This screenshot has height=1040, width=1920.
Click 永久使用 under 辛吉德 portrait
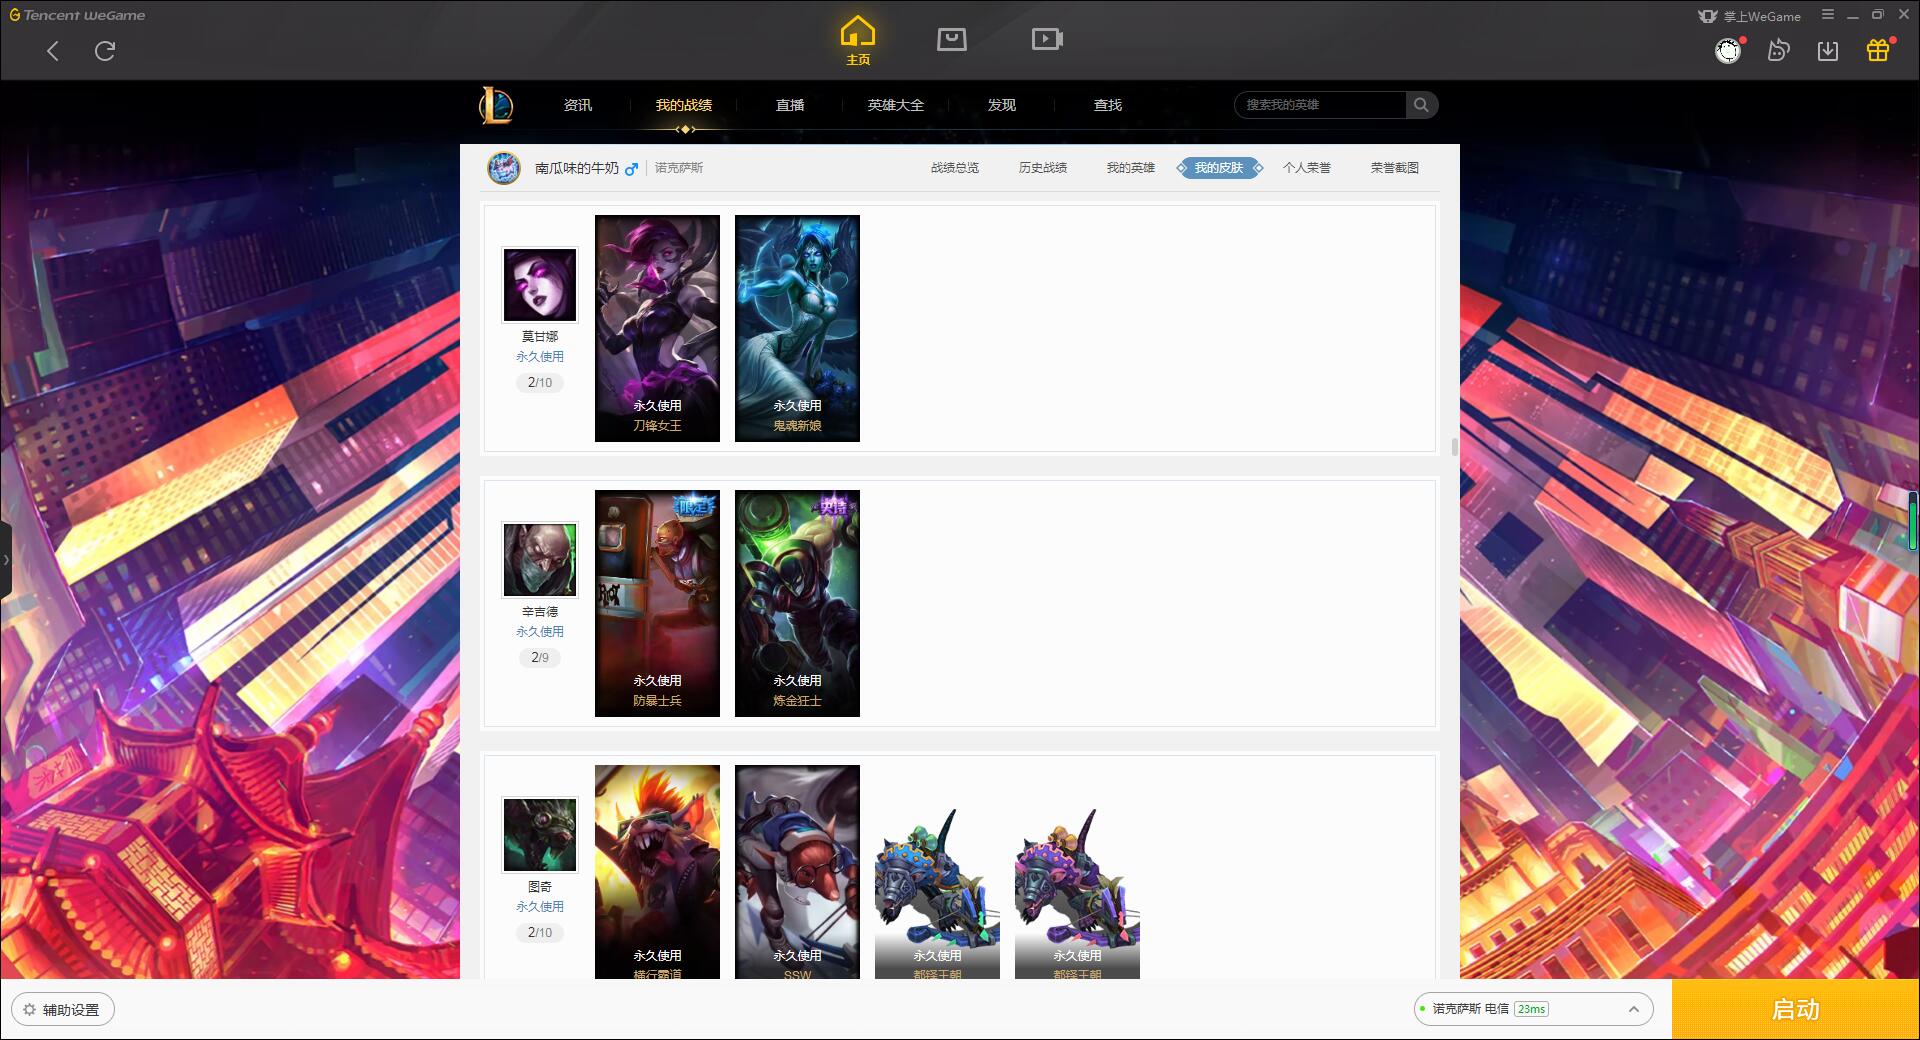click(x=540, y=631)
